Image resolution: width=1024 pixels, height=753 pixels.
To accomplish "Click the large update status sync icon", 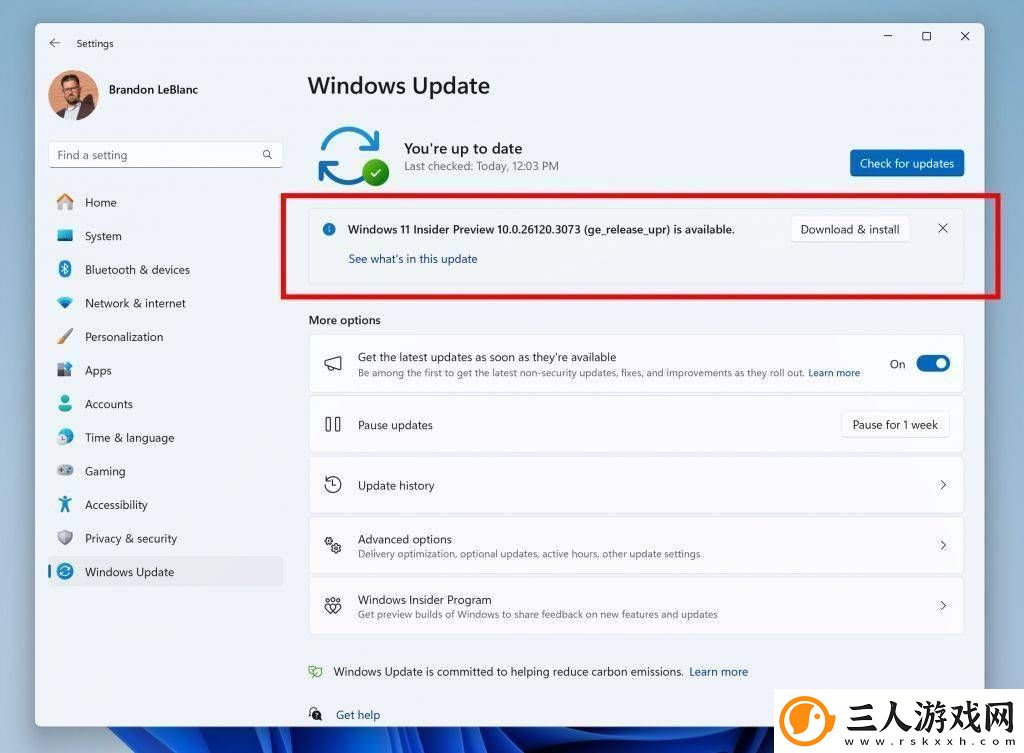I will (x=353, y=156).
